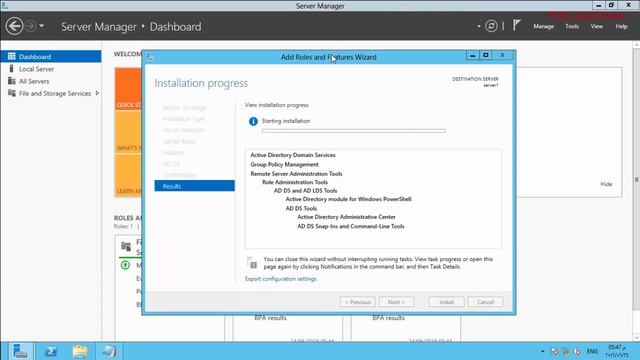Click the Install button in wizard
The height and width of the screenshot is (360, 640).
click(x=447, y=302)
